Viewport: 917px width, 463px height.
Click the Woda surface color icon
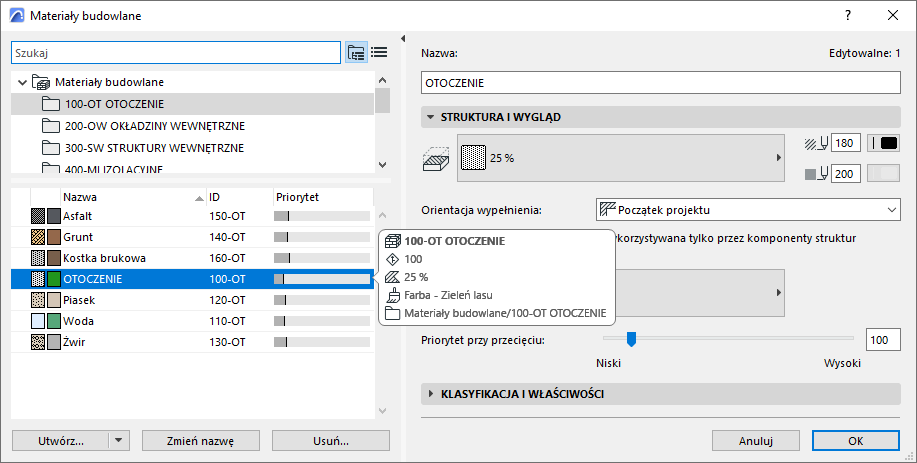tap(53, 321)
